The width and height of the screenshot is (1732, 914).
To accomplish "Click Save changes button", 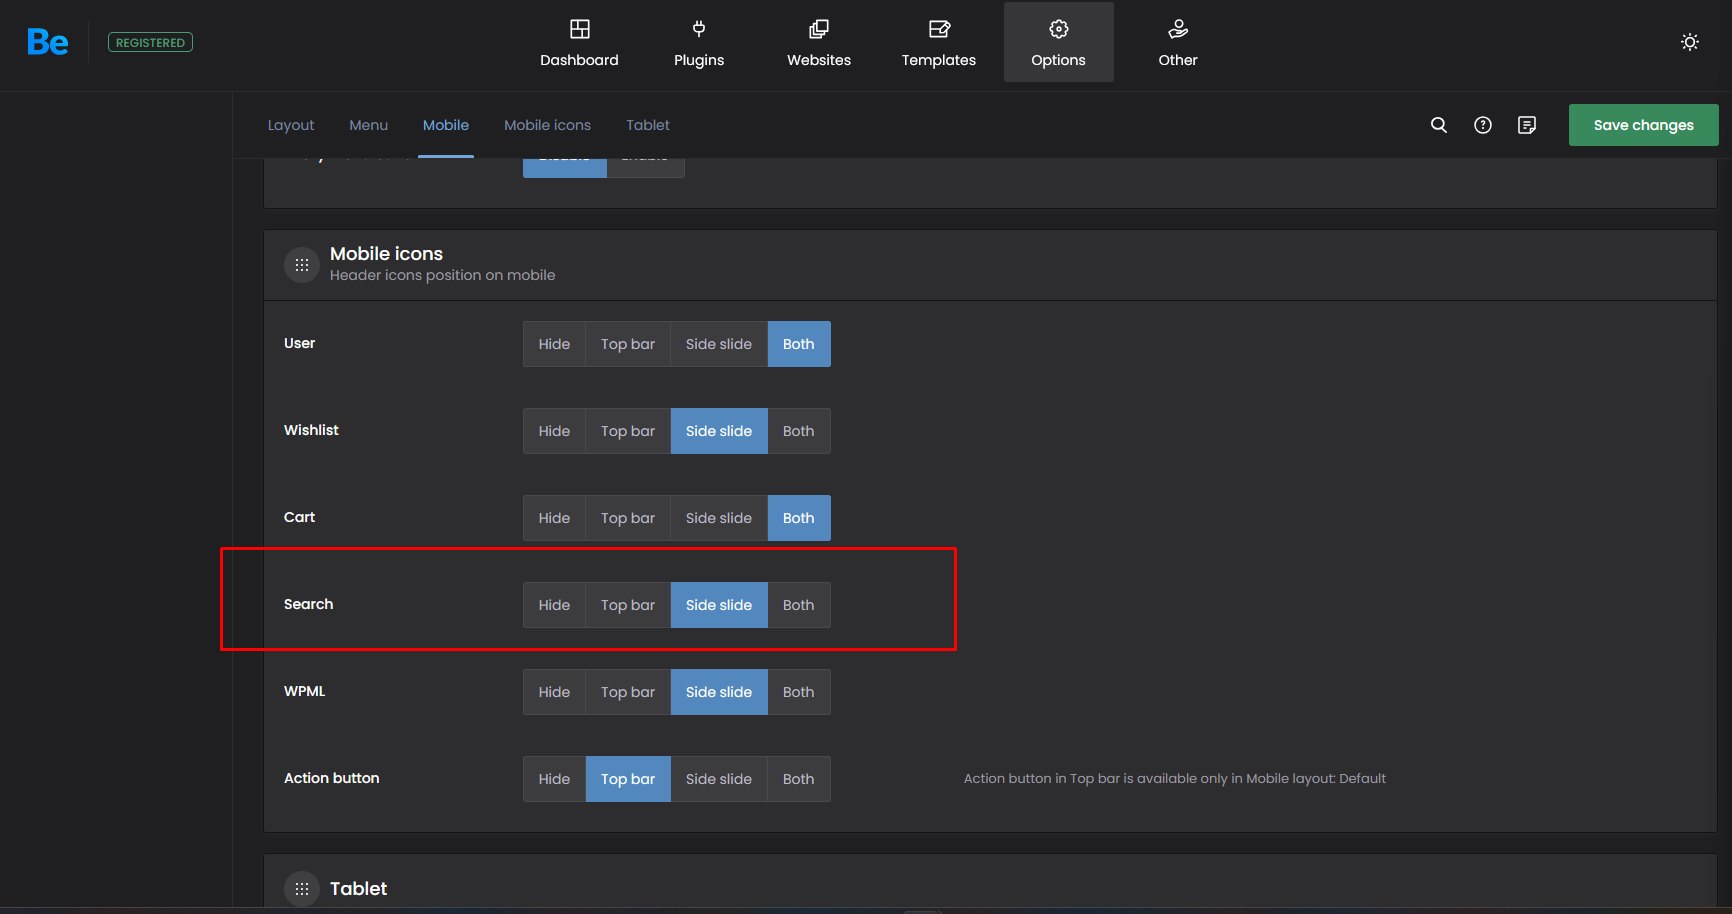I will 1644,125.
